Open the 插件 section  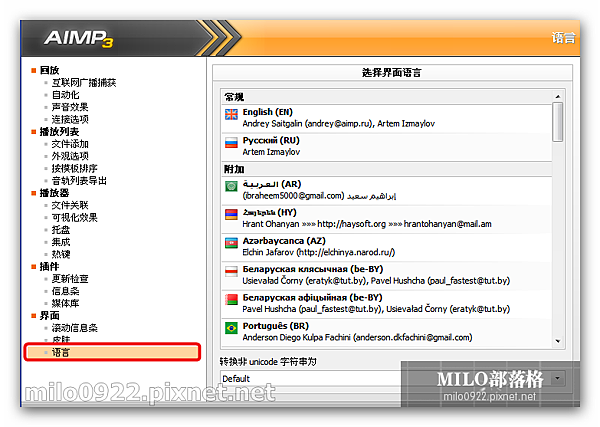tap(49, 266)
